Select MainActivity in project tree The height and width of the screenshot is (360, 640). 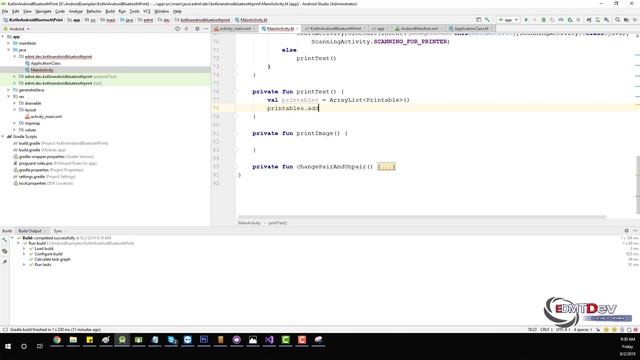click(x=42, y=70)
